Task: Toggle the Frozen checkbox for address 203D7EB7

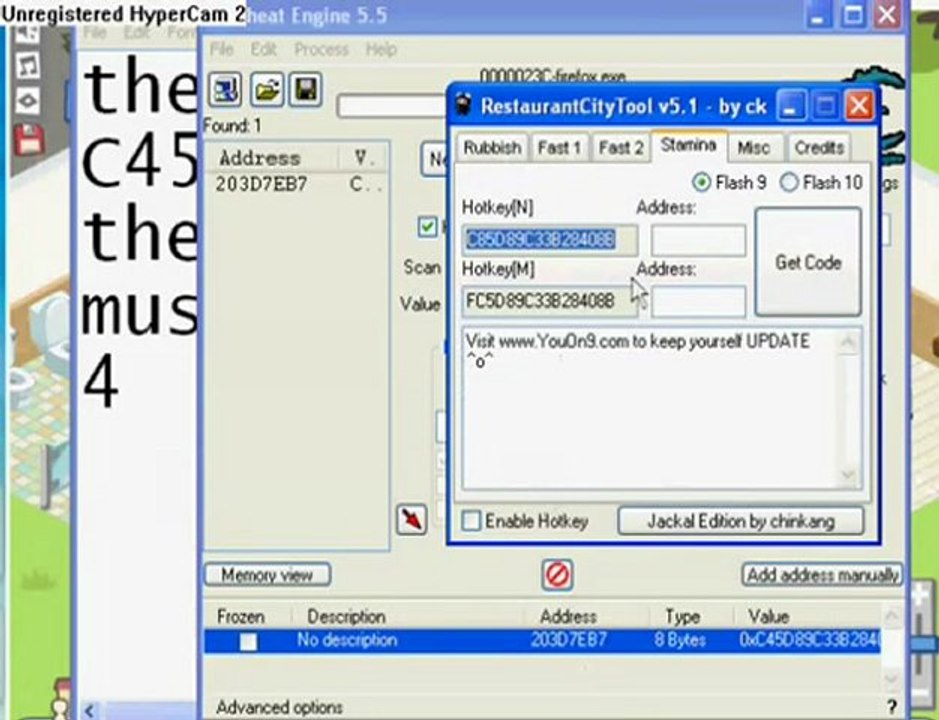Action: tap(248, 642)
